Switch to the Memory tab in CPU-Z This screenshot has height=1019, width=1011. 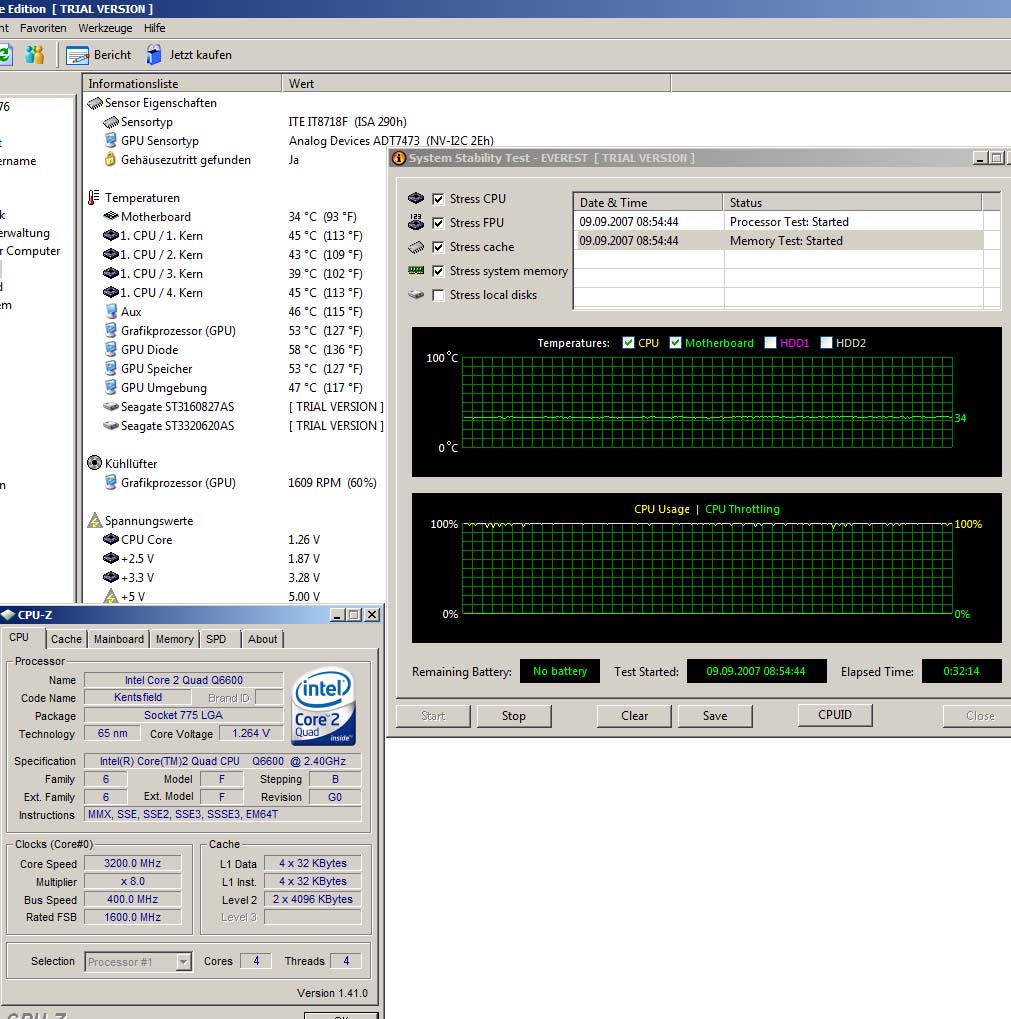174,639
